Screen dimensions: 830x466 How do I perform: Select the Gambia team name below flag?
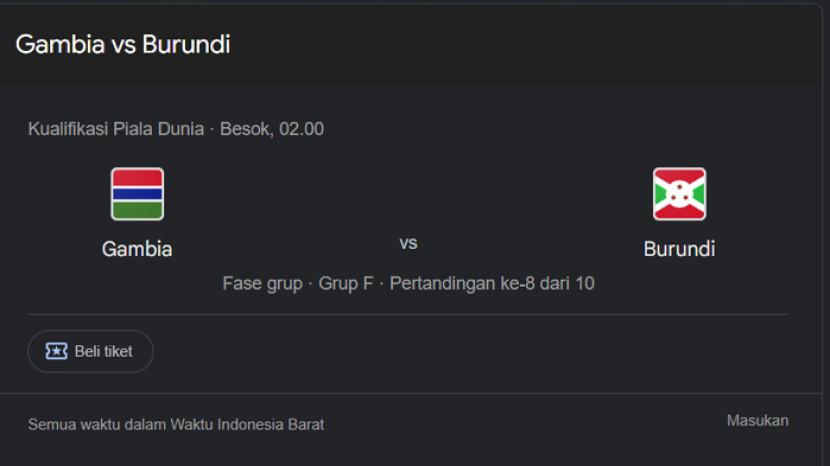click(x=137, y=249)
